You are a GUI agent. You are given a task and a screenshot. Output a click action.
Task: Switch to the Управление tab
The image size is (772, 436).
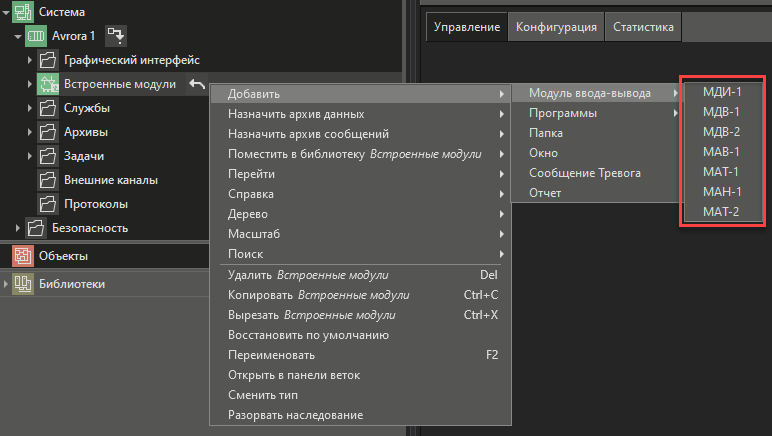[x=467, y=27]
